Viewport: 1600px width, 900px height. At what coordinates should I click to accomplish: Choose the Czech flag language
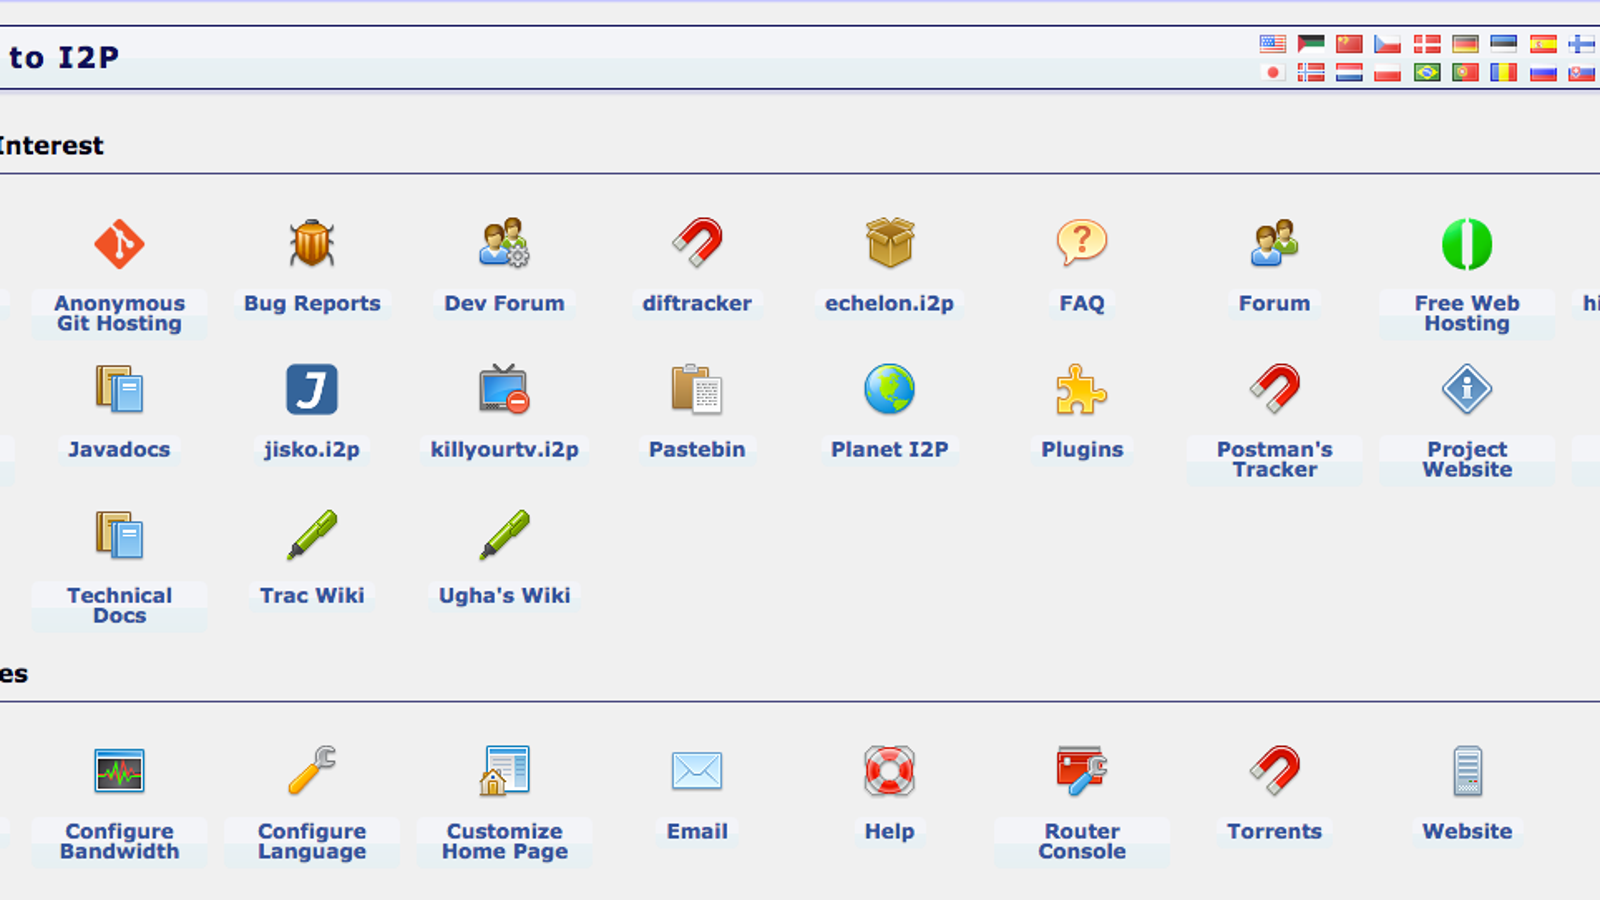pyautogui.click(x=1387, y=44)
